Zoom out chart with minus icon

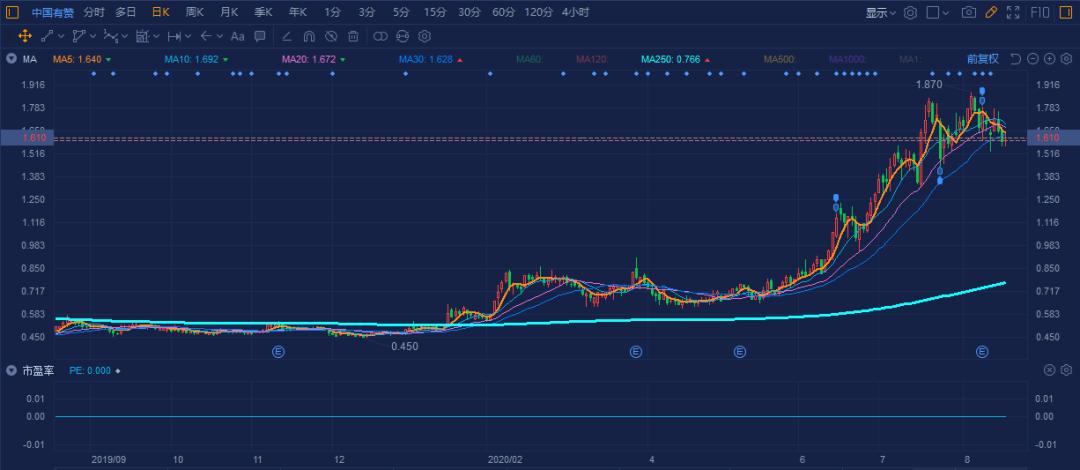(1032, 59)
